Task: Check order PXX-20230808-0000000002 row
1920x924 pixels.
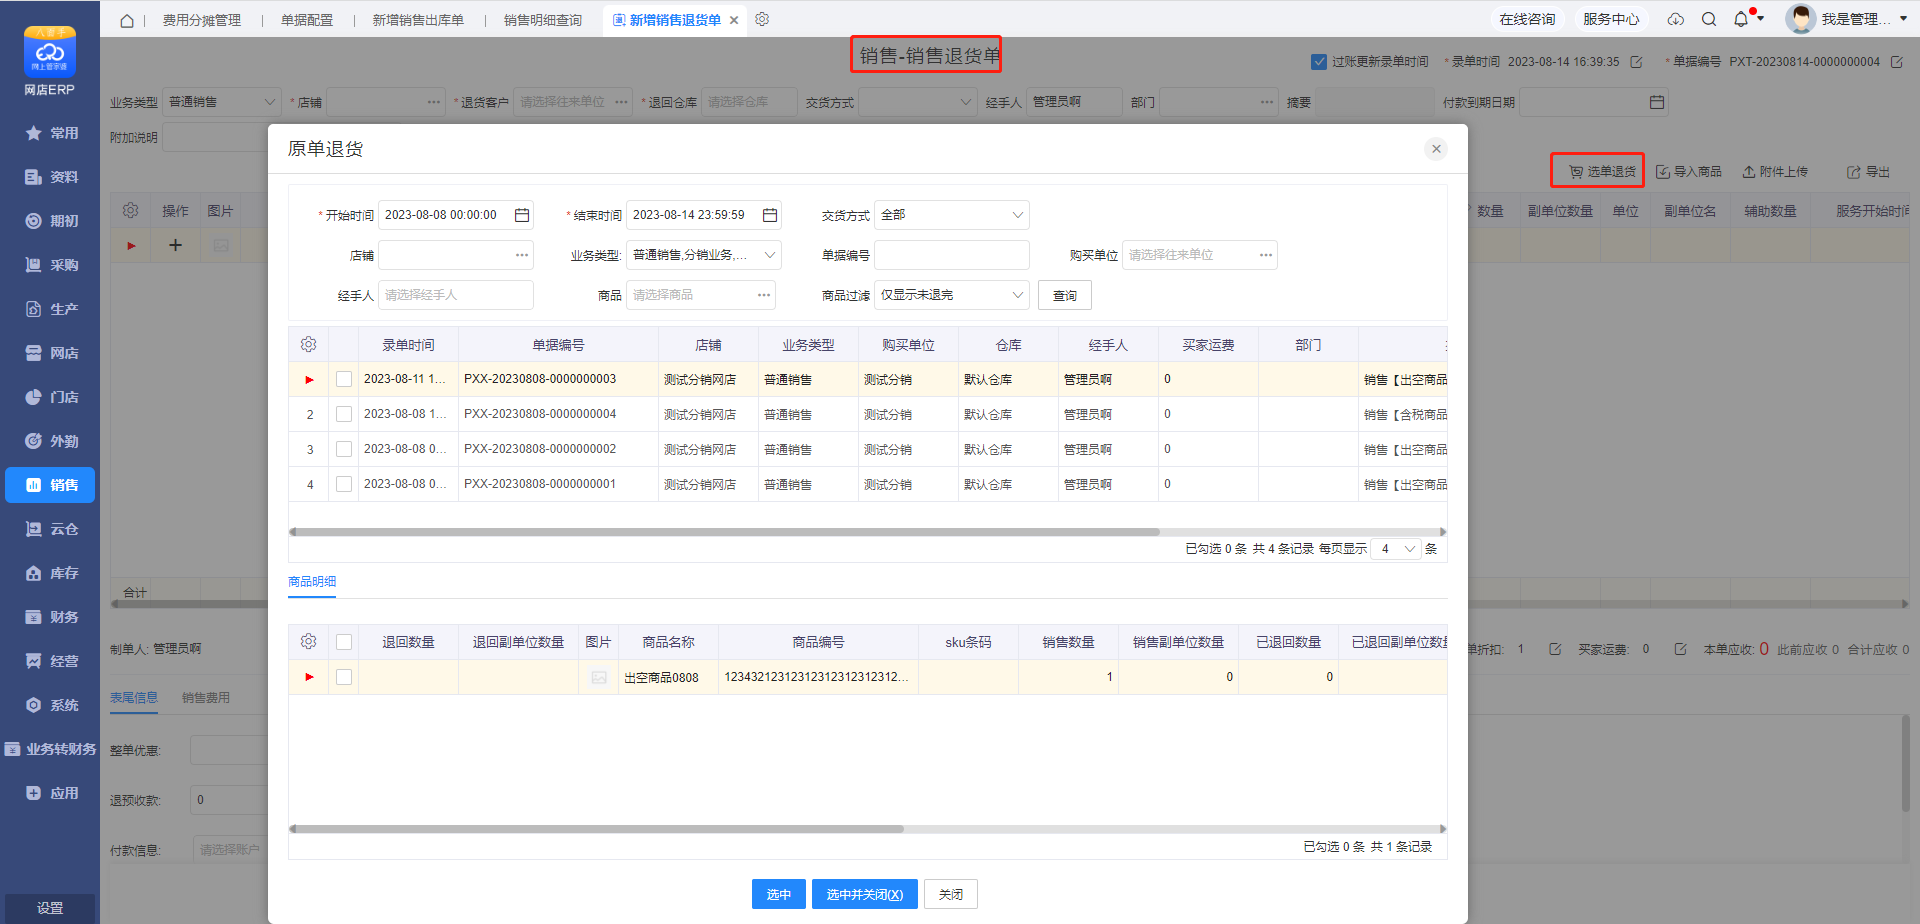Action: coord(344,449)
